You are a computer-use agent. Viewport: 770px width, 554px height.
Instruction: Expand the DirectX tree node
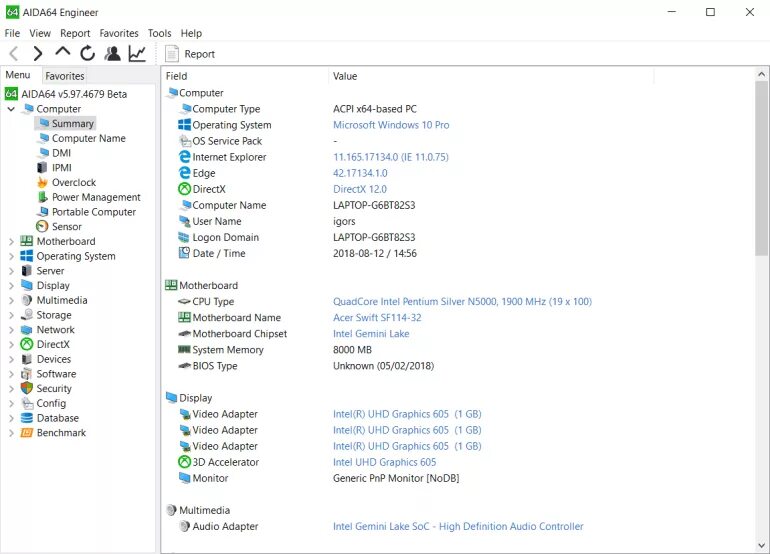click(11, 344)
